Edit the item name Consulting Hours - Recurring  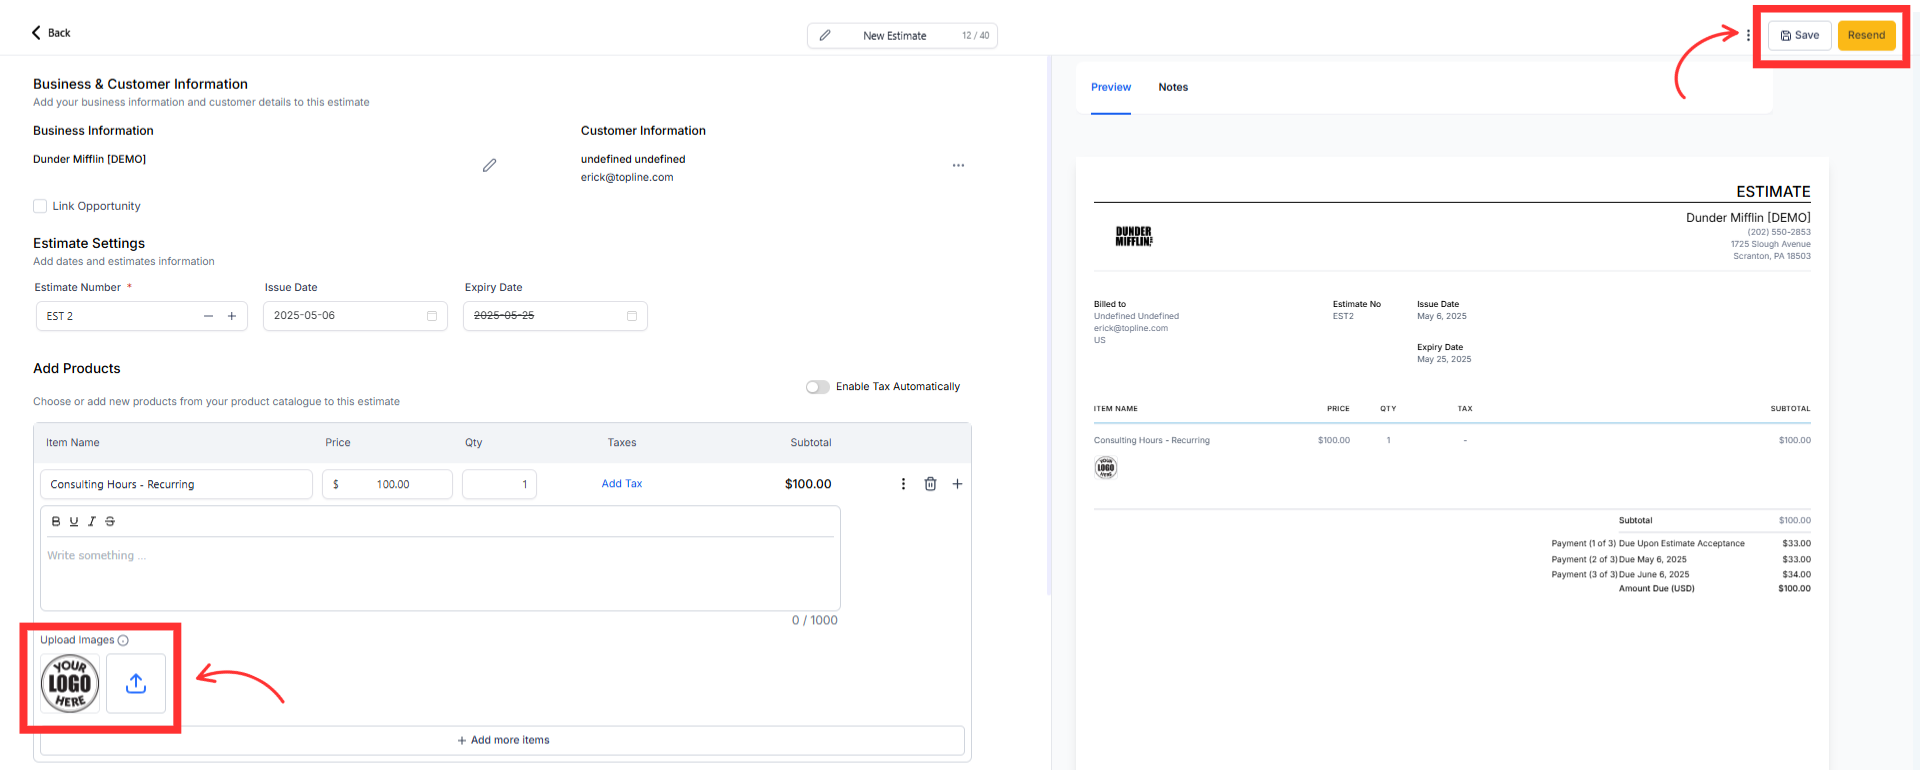[176, 484]
